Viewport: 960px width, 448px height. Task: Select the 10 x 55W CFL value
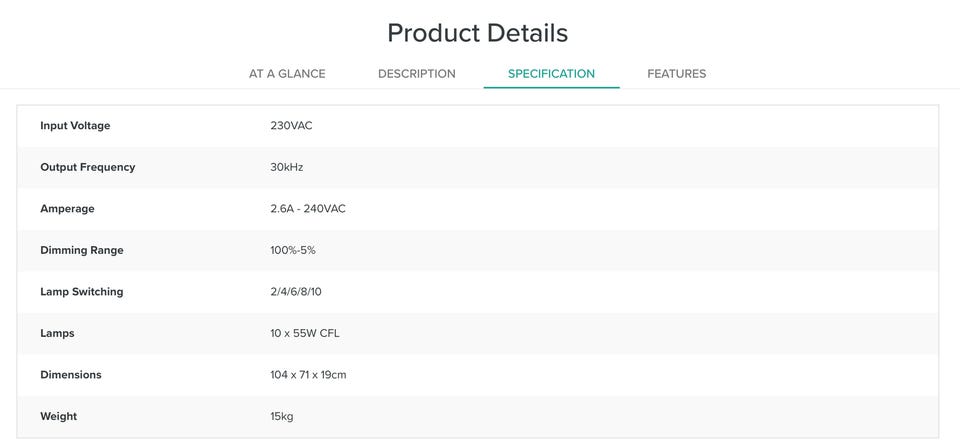(x=304, y=333)
